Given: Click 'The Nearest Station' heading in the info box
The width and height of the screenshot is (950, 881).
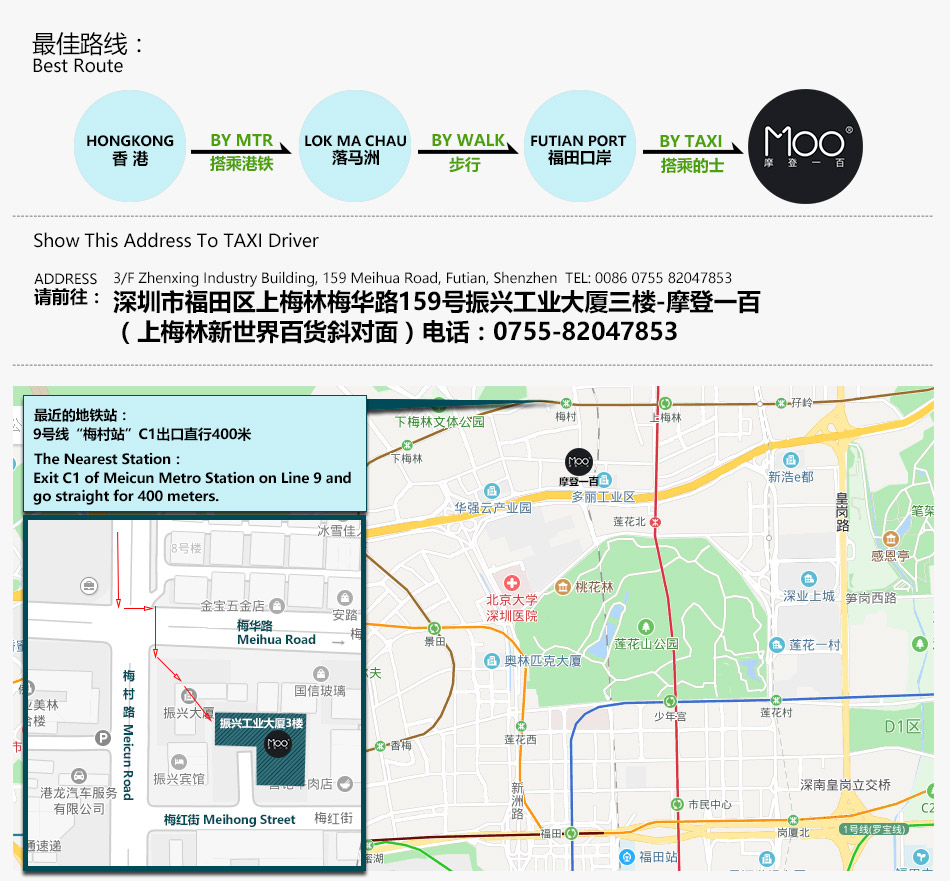Looking at the screenshot, I should point(107,459).
